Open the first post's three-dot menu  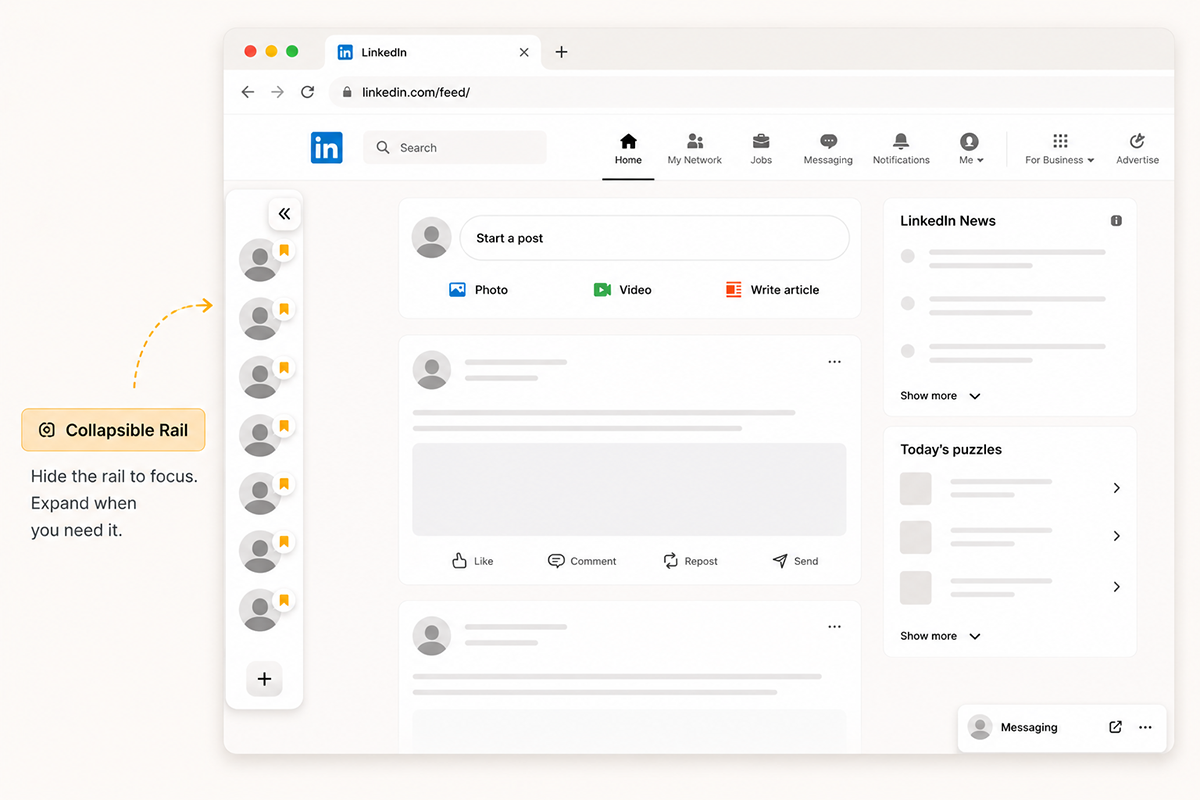click(834, 362)
